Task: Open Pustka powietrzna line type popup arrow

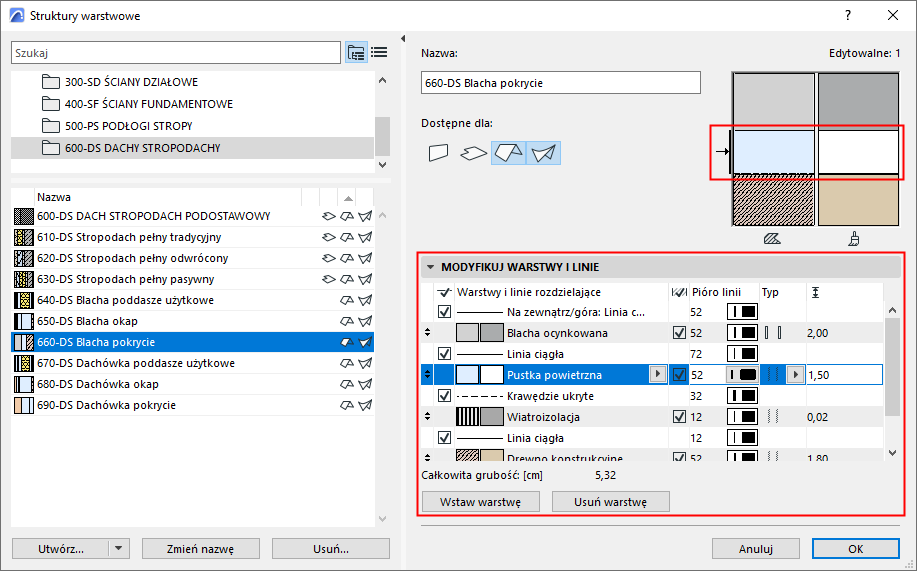Action: click(x=795, y=374)
